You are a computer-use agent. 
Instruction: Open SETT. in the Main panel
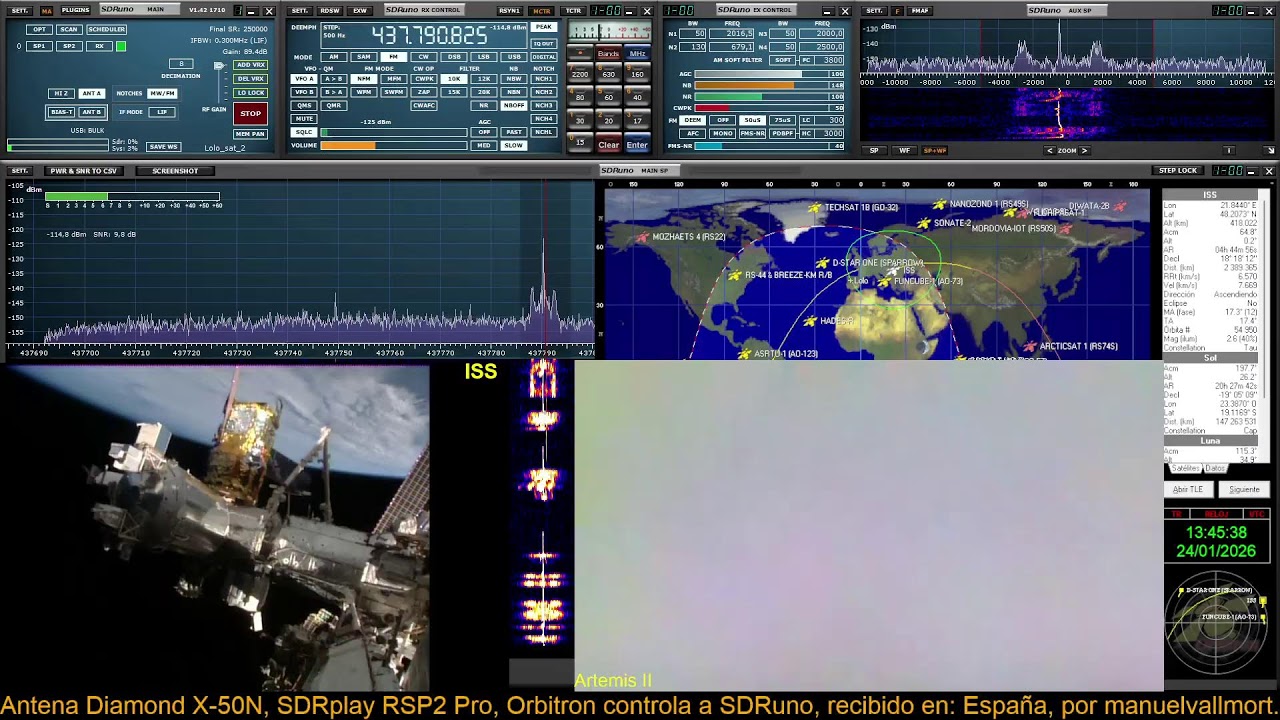20,10
